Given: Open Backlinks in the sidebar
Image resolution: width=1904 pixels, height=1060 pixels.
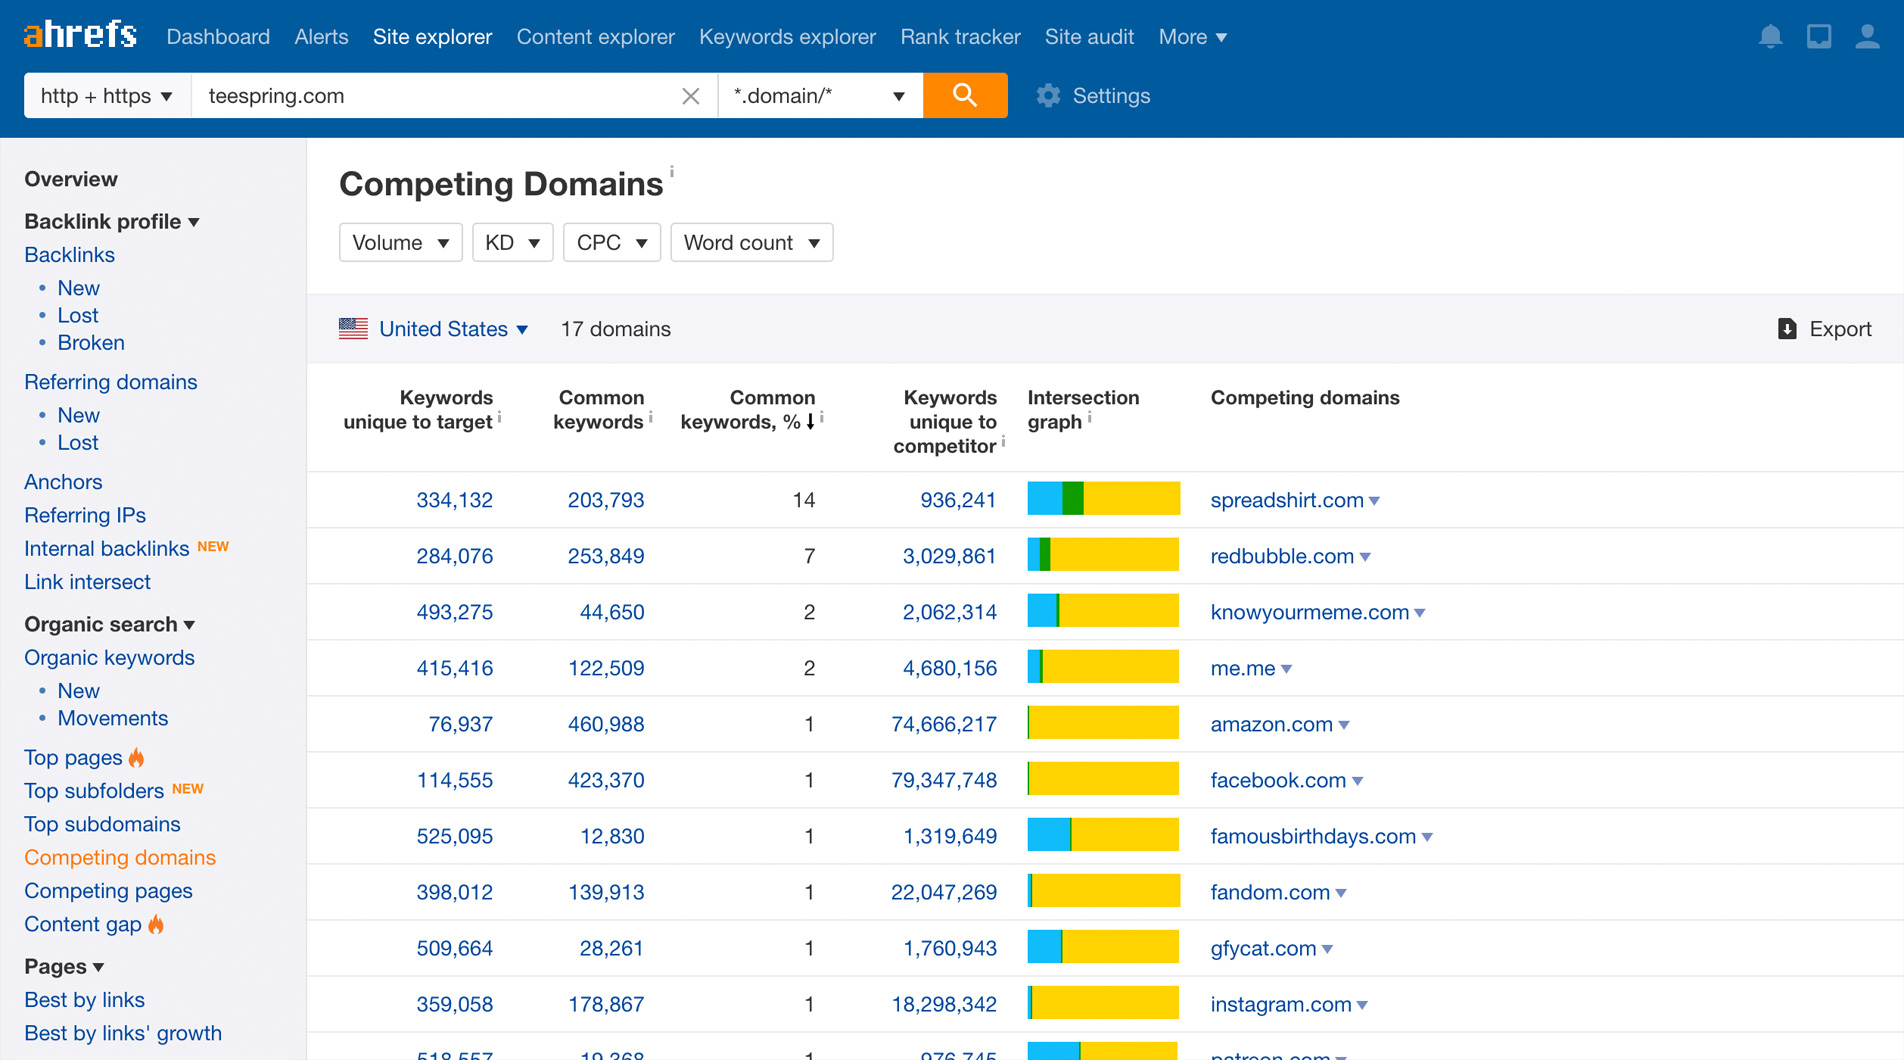Looking at the screenshot, I should [x=69, y=255].
